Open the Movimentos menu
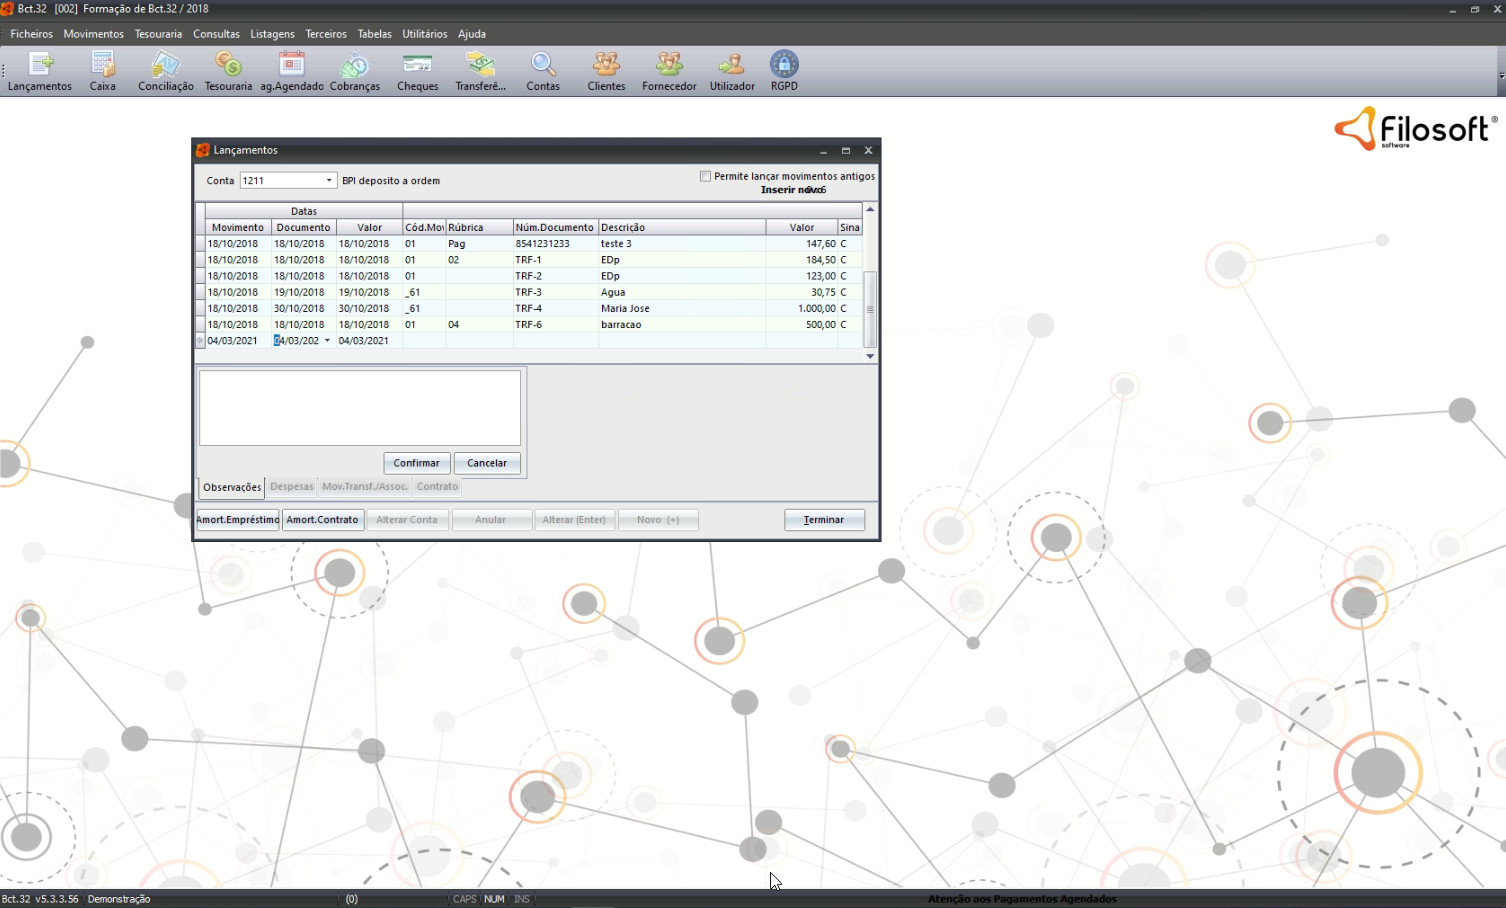This screenshot has width=1506, height=908. click(93, 34)
